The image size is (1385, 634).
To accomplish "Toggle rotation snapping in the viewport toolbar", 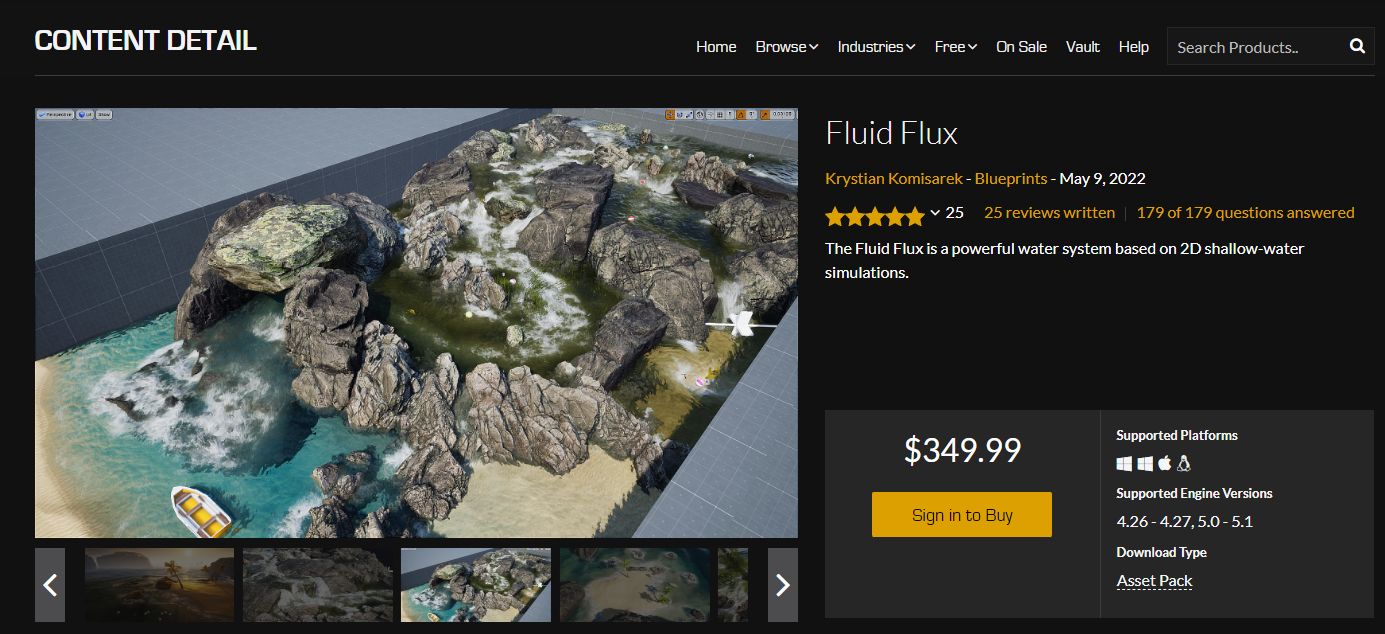I will pos(741,115).
